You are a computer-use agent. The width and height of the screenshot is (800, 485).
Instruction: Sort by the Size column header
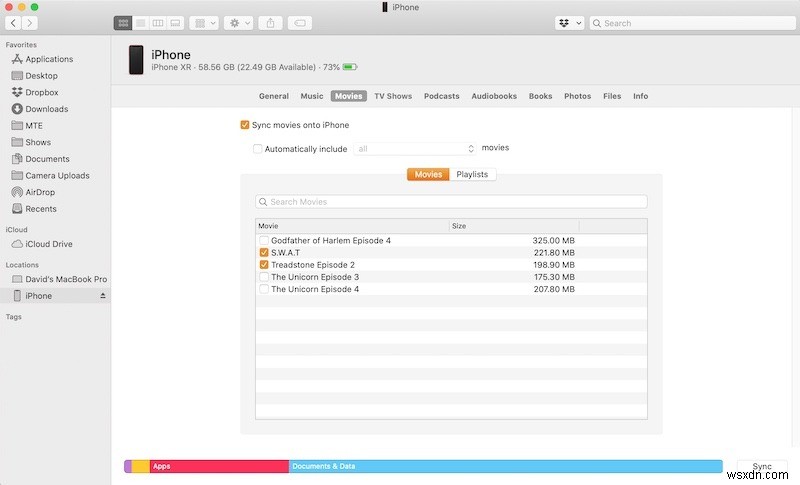[x=514, y=226]
